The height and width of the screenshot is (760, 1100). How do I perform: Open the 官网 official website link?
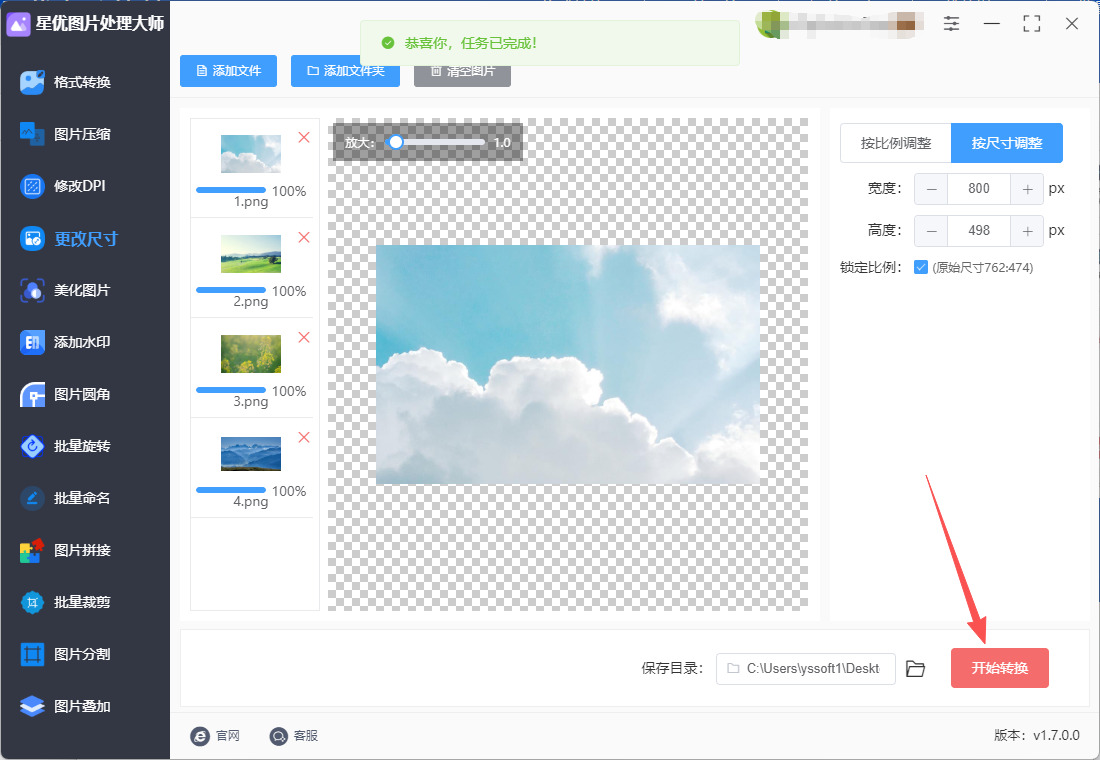pos(215,735)
